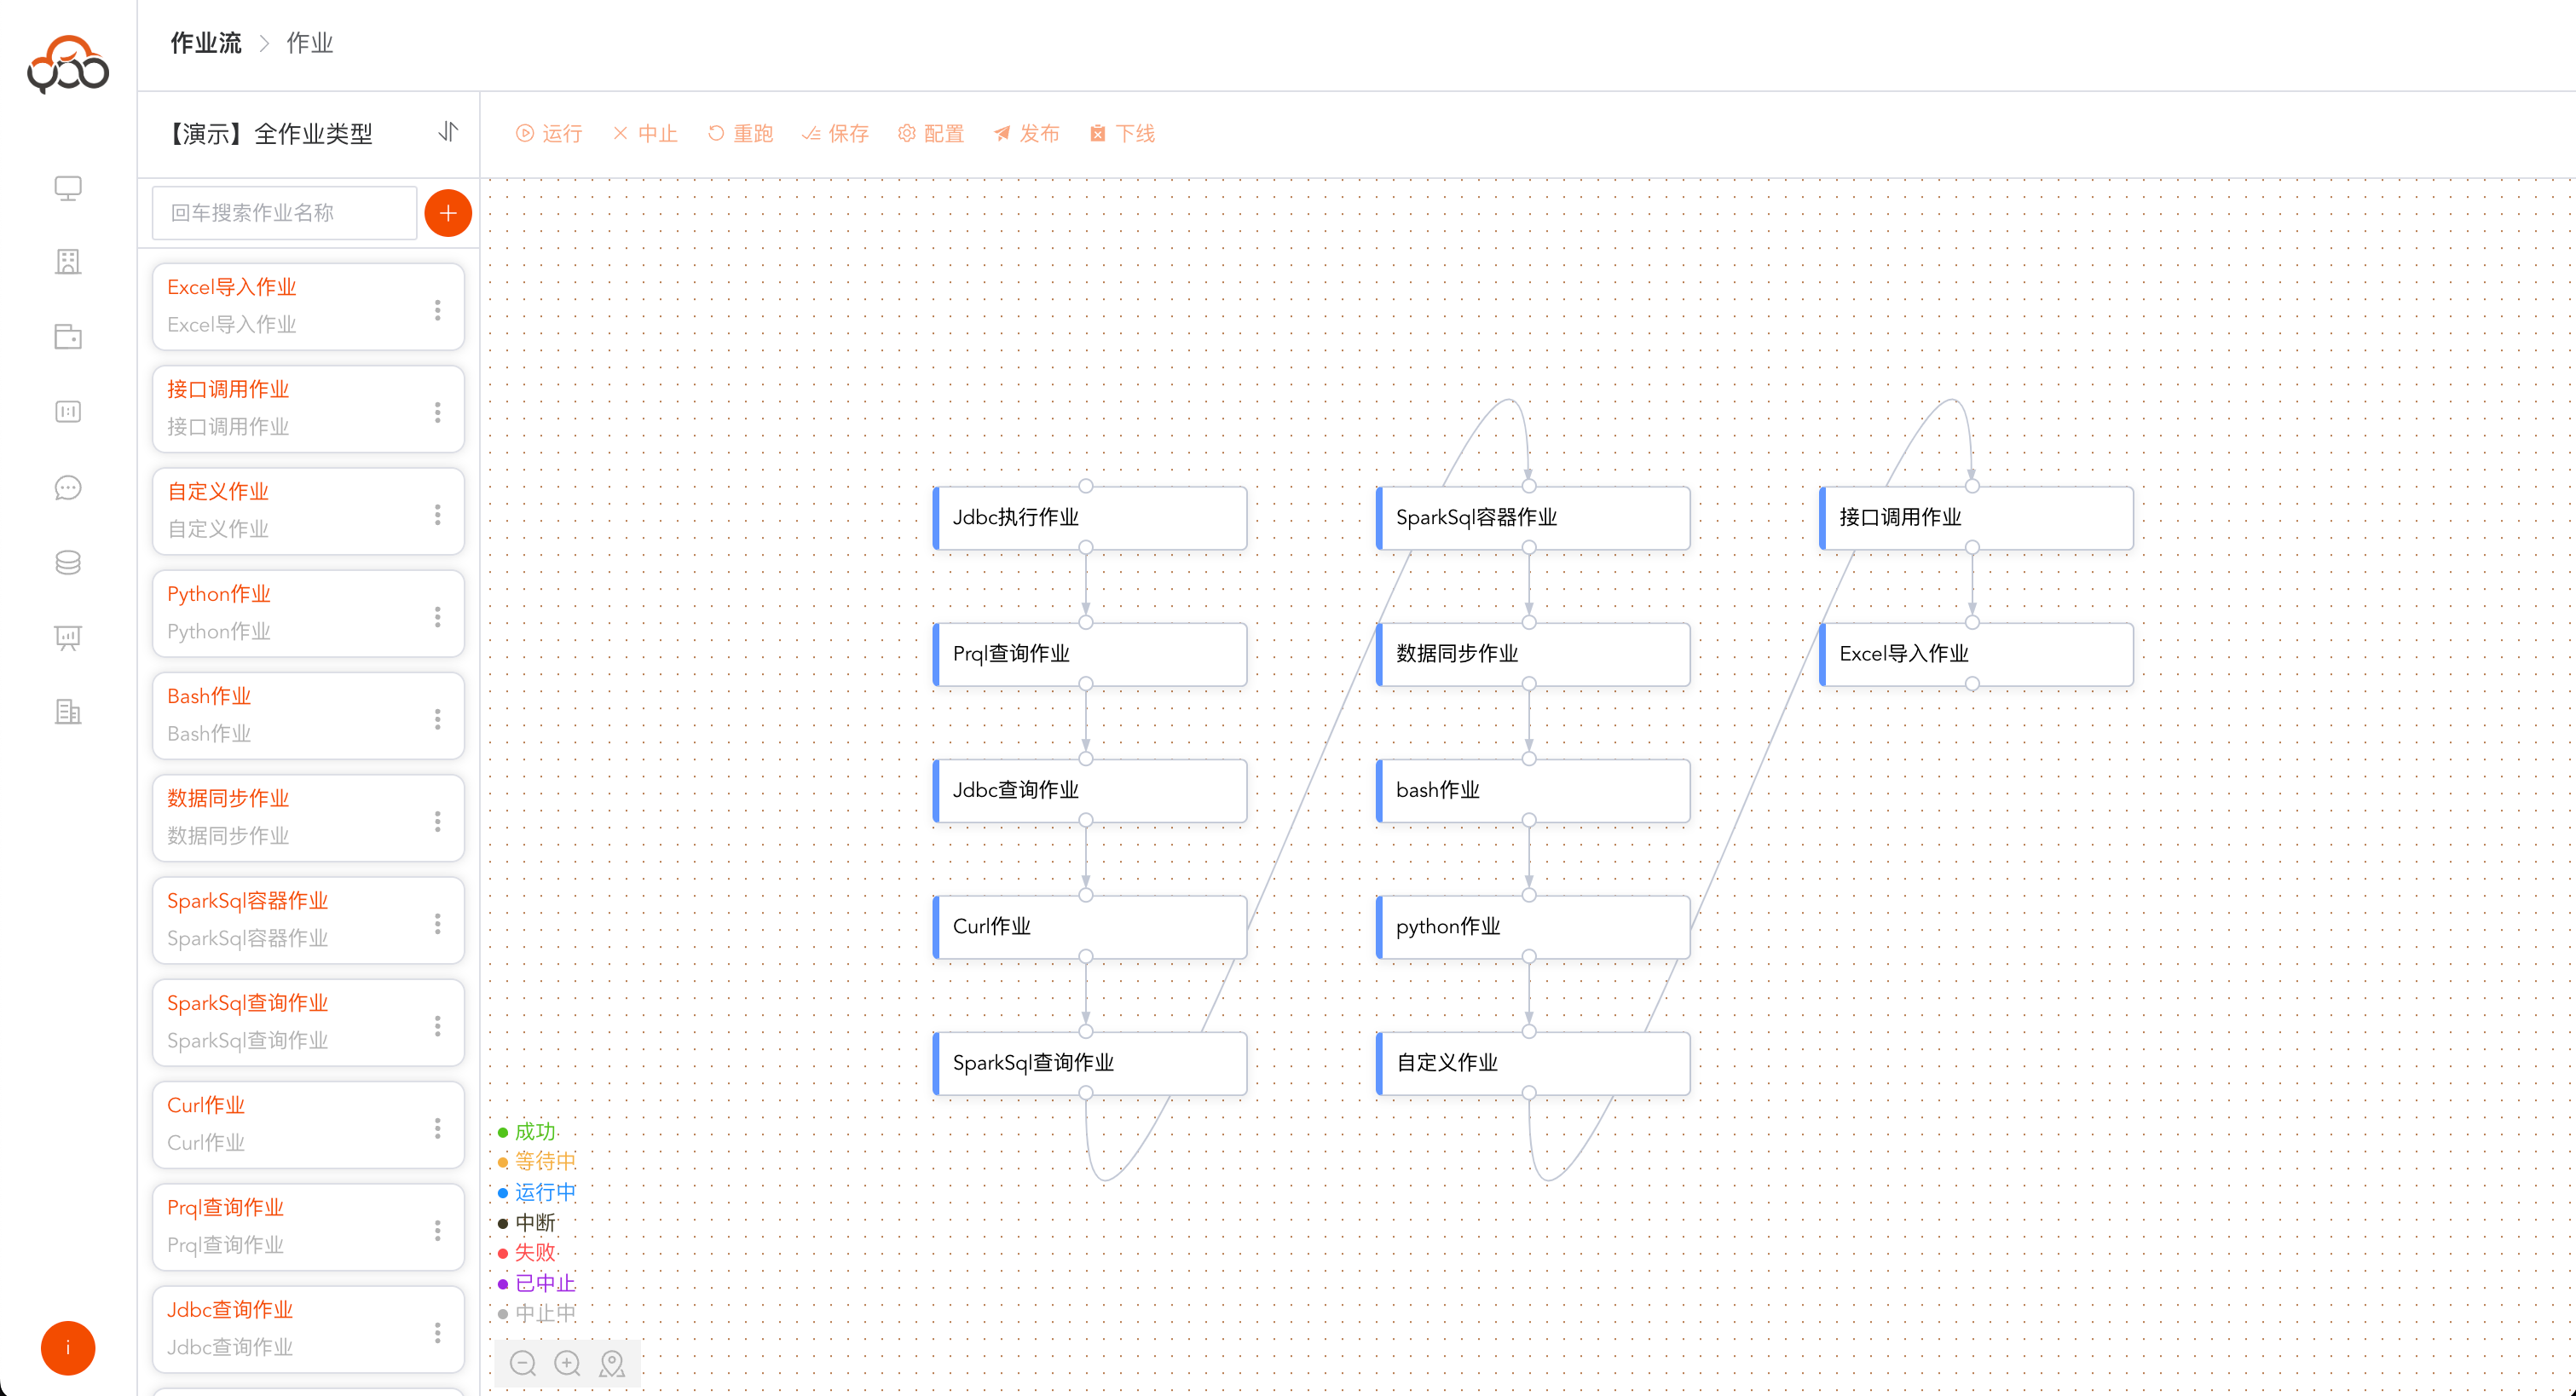This screenshot has width=2576, height=1396.
Task: Open the monitor icon in left sidebar
Action: [x=68, y=188]
